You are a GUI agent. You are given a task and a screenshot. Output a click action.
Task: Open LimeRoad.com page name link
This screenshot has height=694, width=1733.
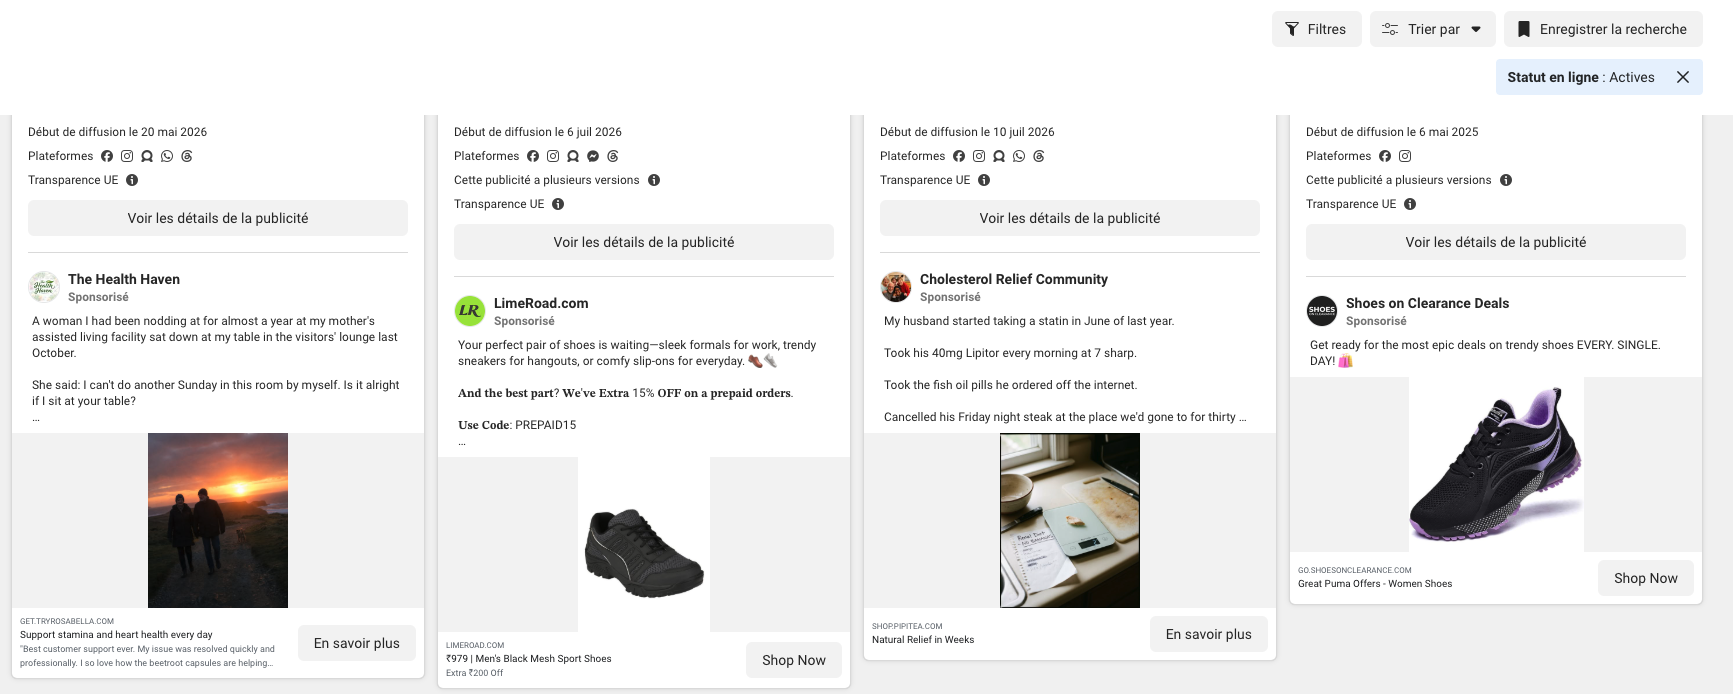pyautogui.click(x=541, y=303)
